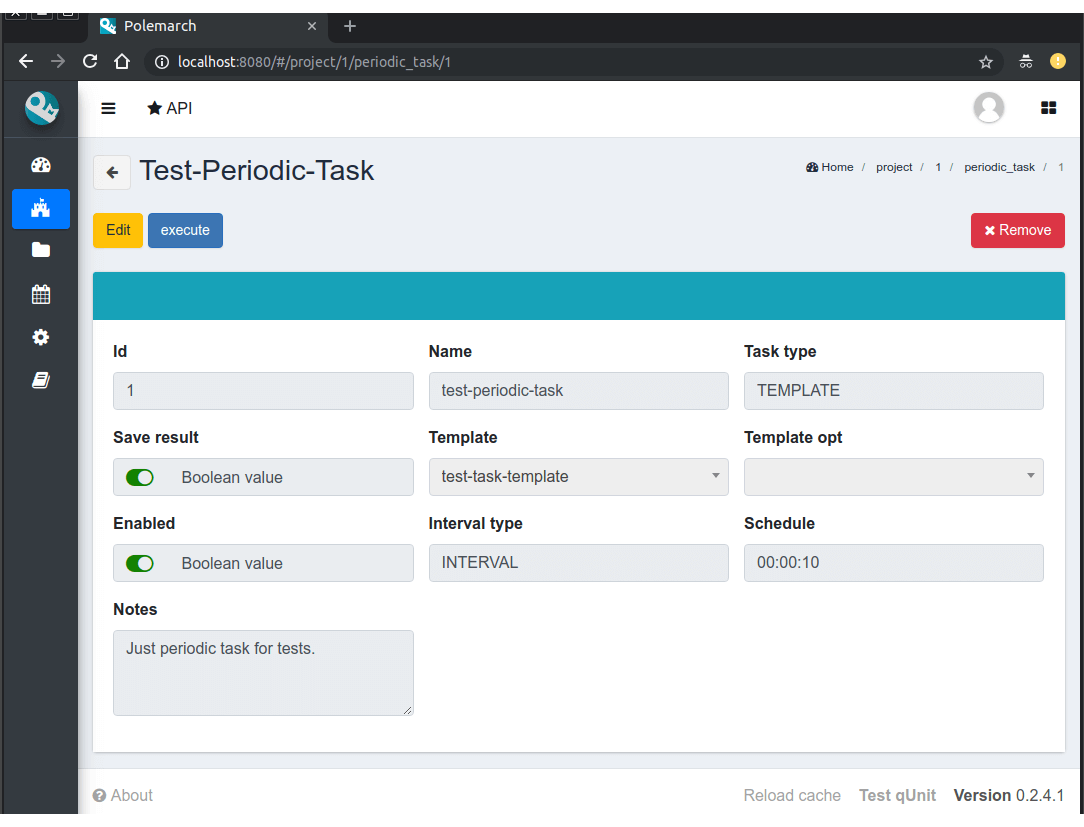Click the Id field with value 1
The image size is (1084, 827).
pyautogui.click(x=263, y=391)
